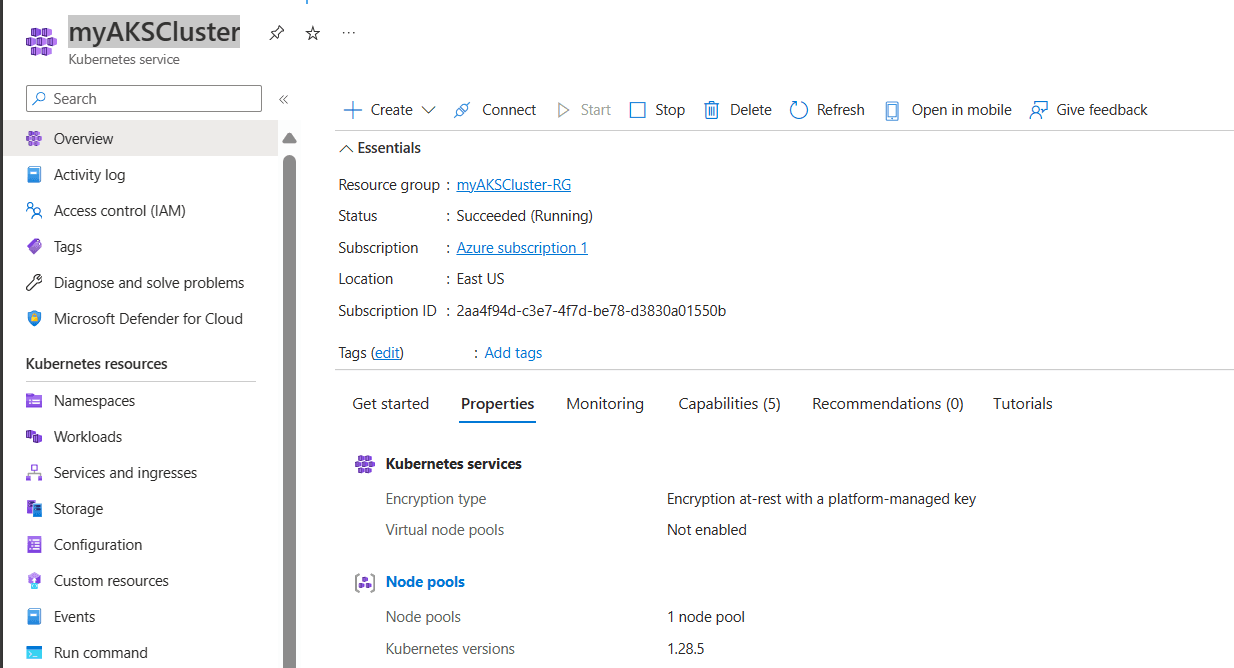Viewport: 1234px width, 668px height.
Task: Collapse the sidebar with double chevron
Action: (x=284, y=99)
